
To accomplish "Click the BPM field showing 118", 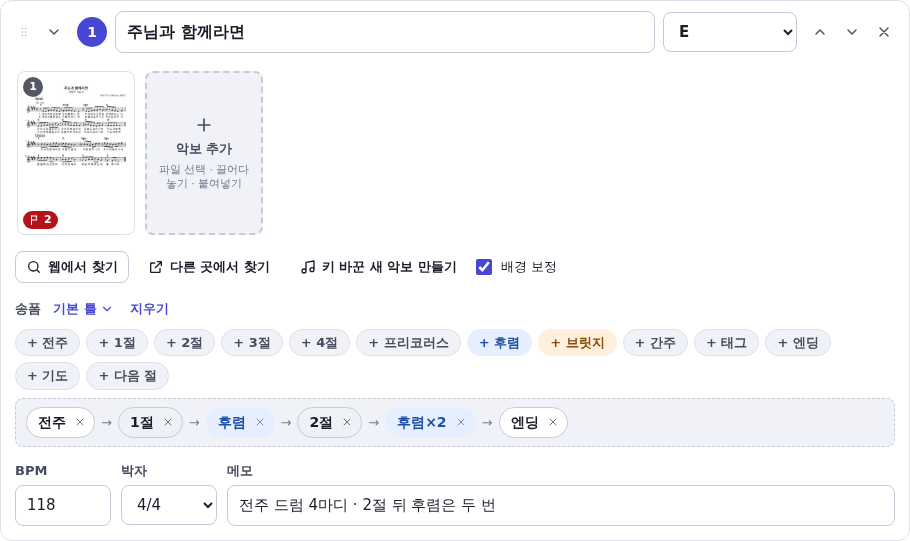I will point(63,505).
